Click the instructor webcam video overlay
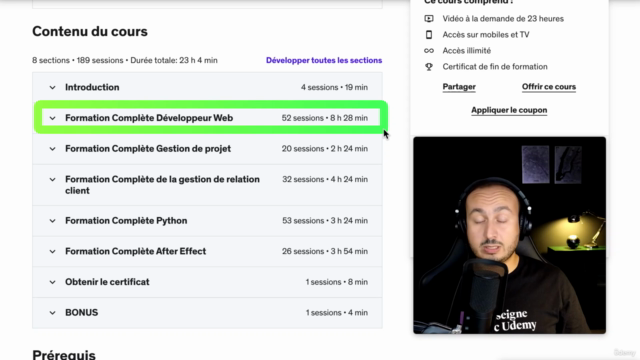The height and width of the screenshot is (360, 640). click(509, 235)
